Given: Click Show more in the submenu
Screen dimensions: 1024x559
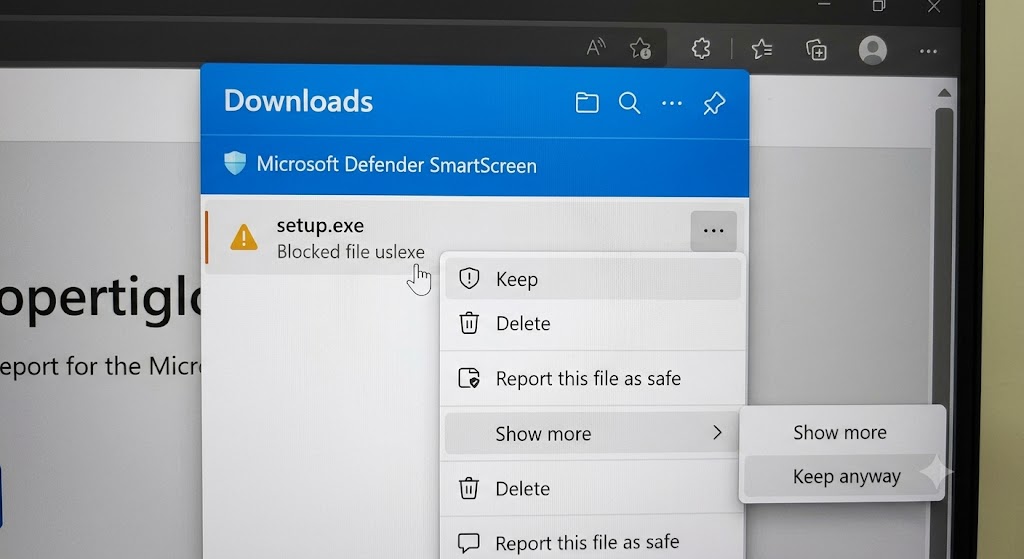Looking at the screenshot, I should click(842, 432).
